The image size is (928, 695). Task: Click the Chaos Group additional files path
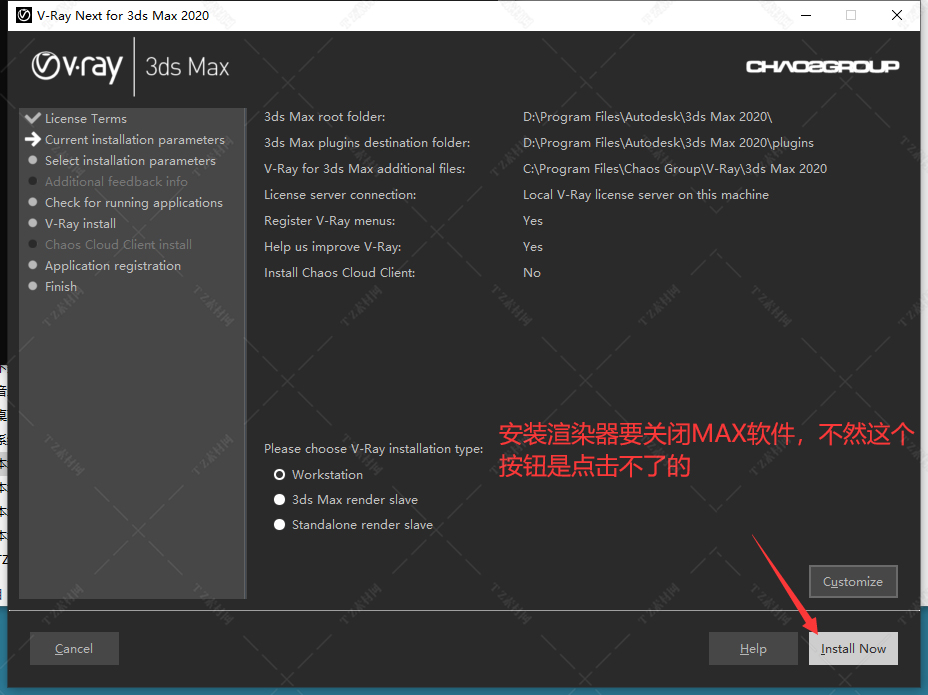pos(675,169)
